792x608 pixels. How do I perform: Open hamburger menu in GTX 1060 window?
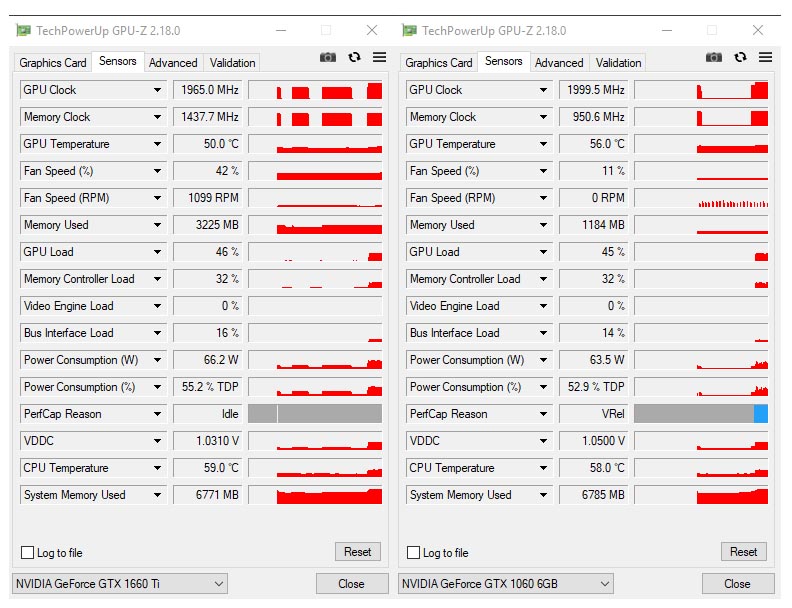pos(765,57)
